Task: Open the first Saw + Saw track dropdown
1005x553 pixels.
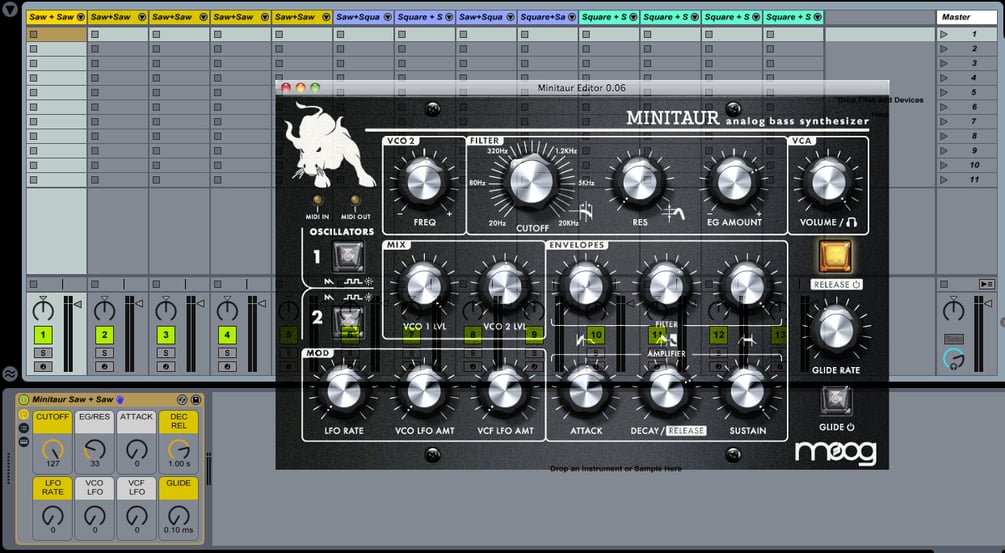Action: 81,17
